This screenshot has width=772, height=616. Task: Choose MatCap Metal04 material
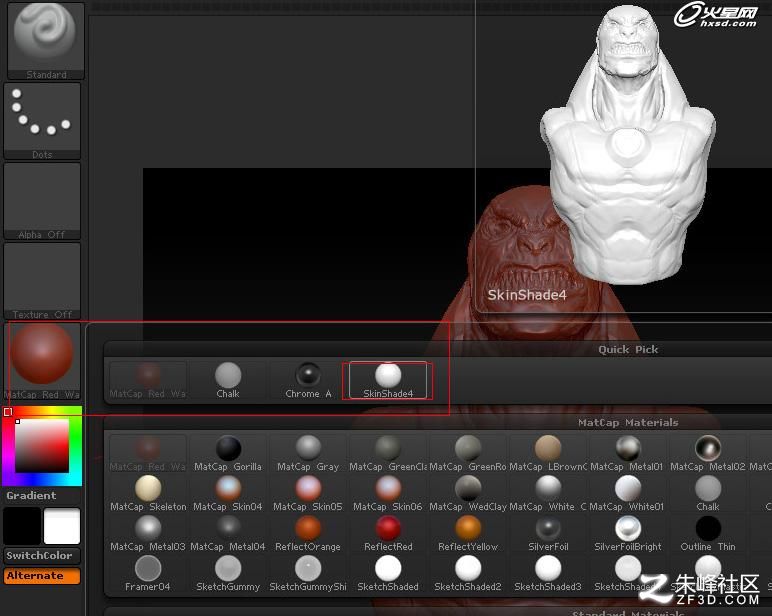[x=228, y=533]
